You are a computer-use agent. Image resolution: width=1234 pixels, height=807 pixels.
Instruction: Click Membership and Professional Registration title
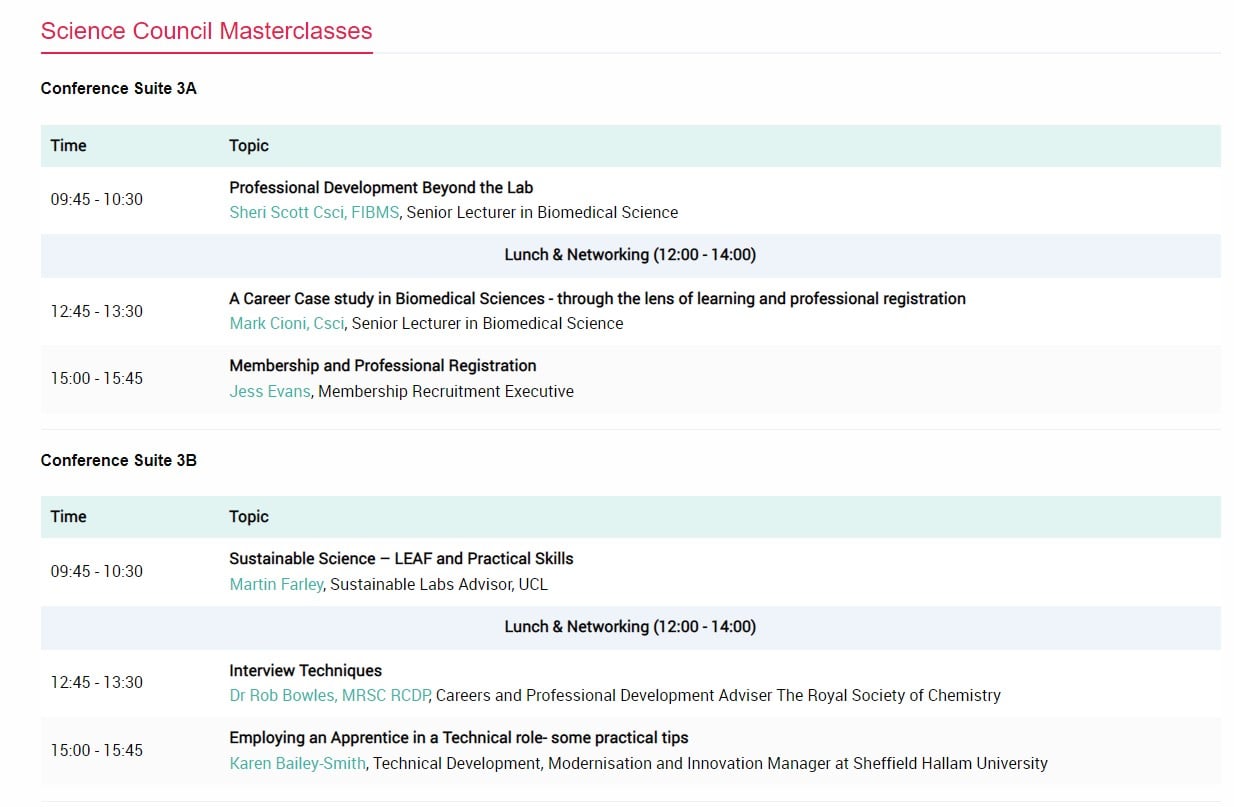[383, 365]
